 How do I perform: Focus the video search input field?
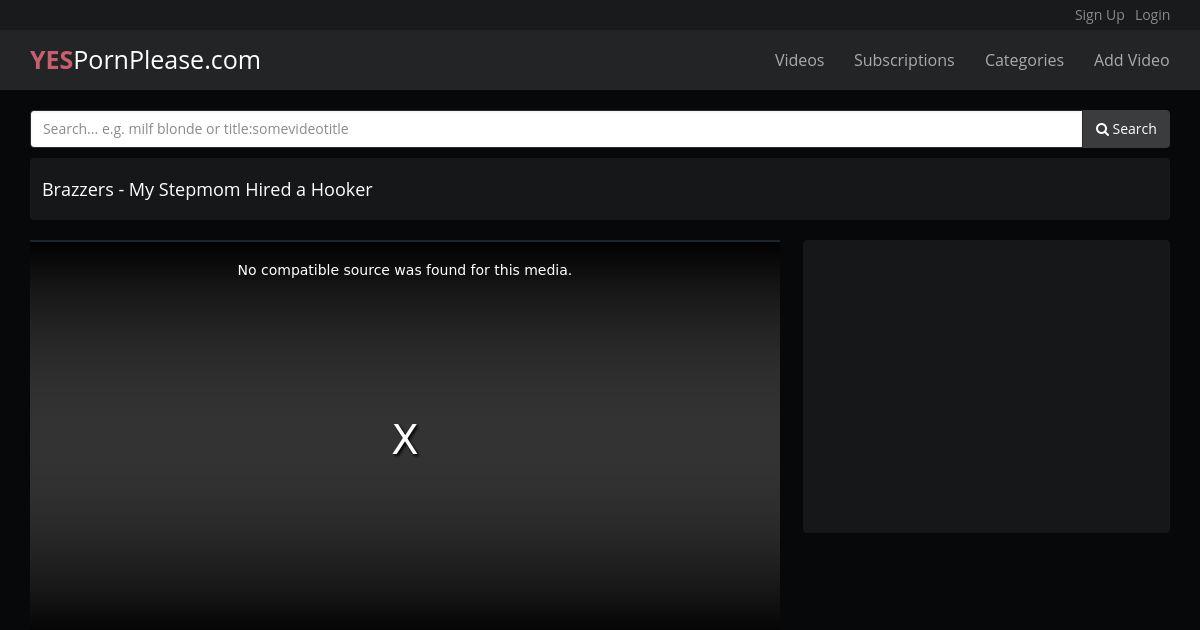[556, 129]
